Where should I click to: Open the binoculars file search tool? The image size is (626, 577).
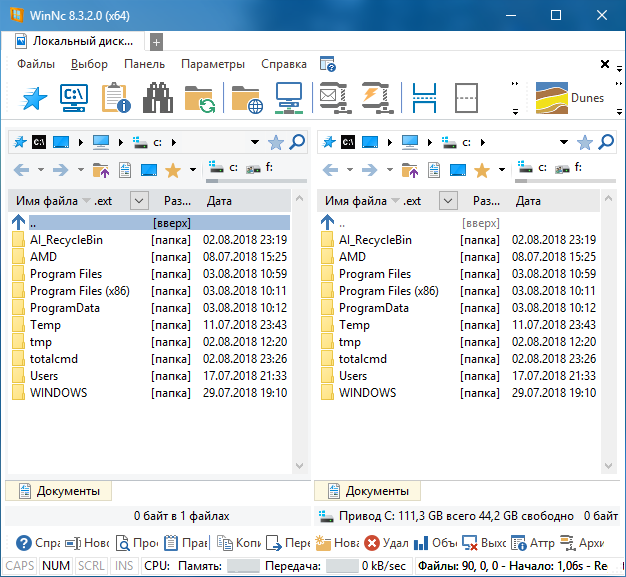click(x=159, y=98)
